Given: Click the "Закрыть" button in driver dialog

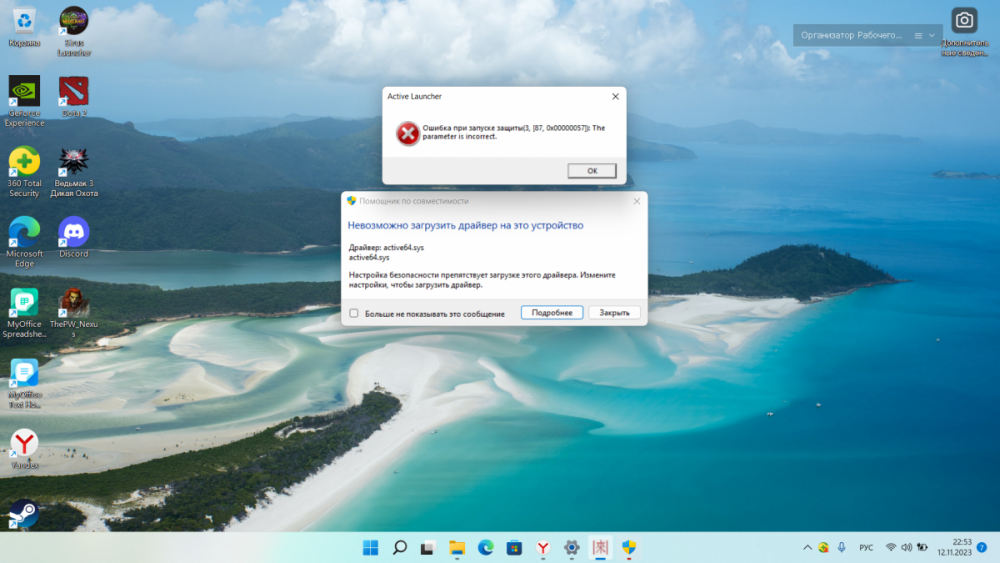Looking at the screenshot, I should coord(614,313).
